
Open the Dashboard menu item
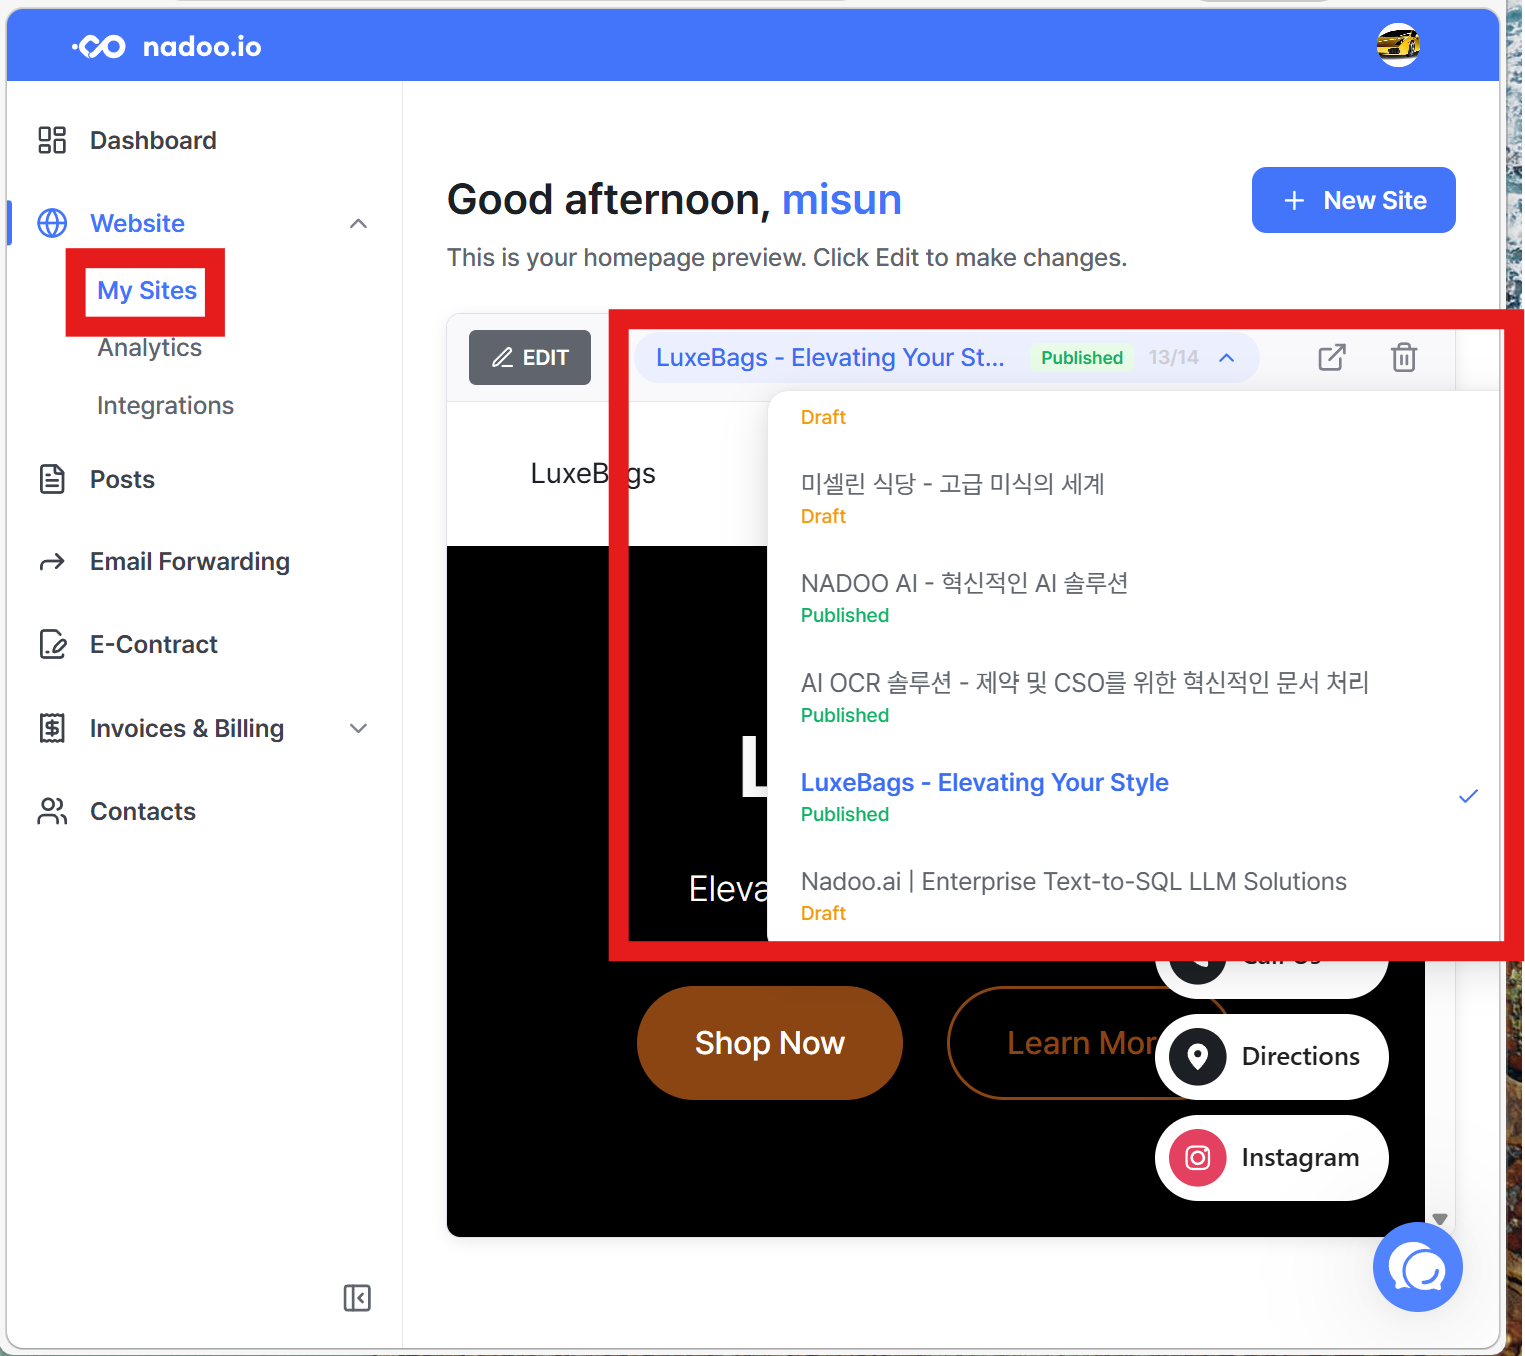pos(153,140)
